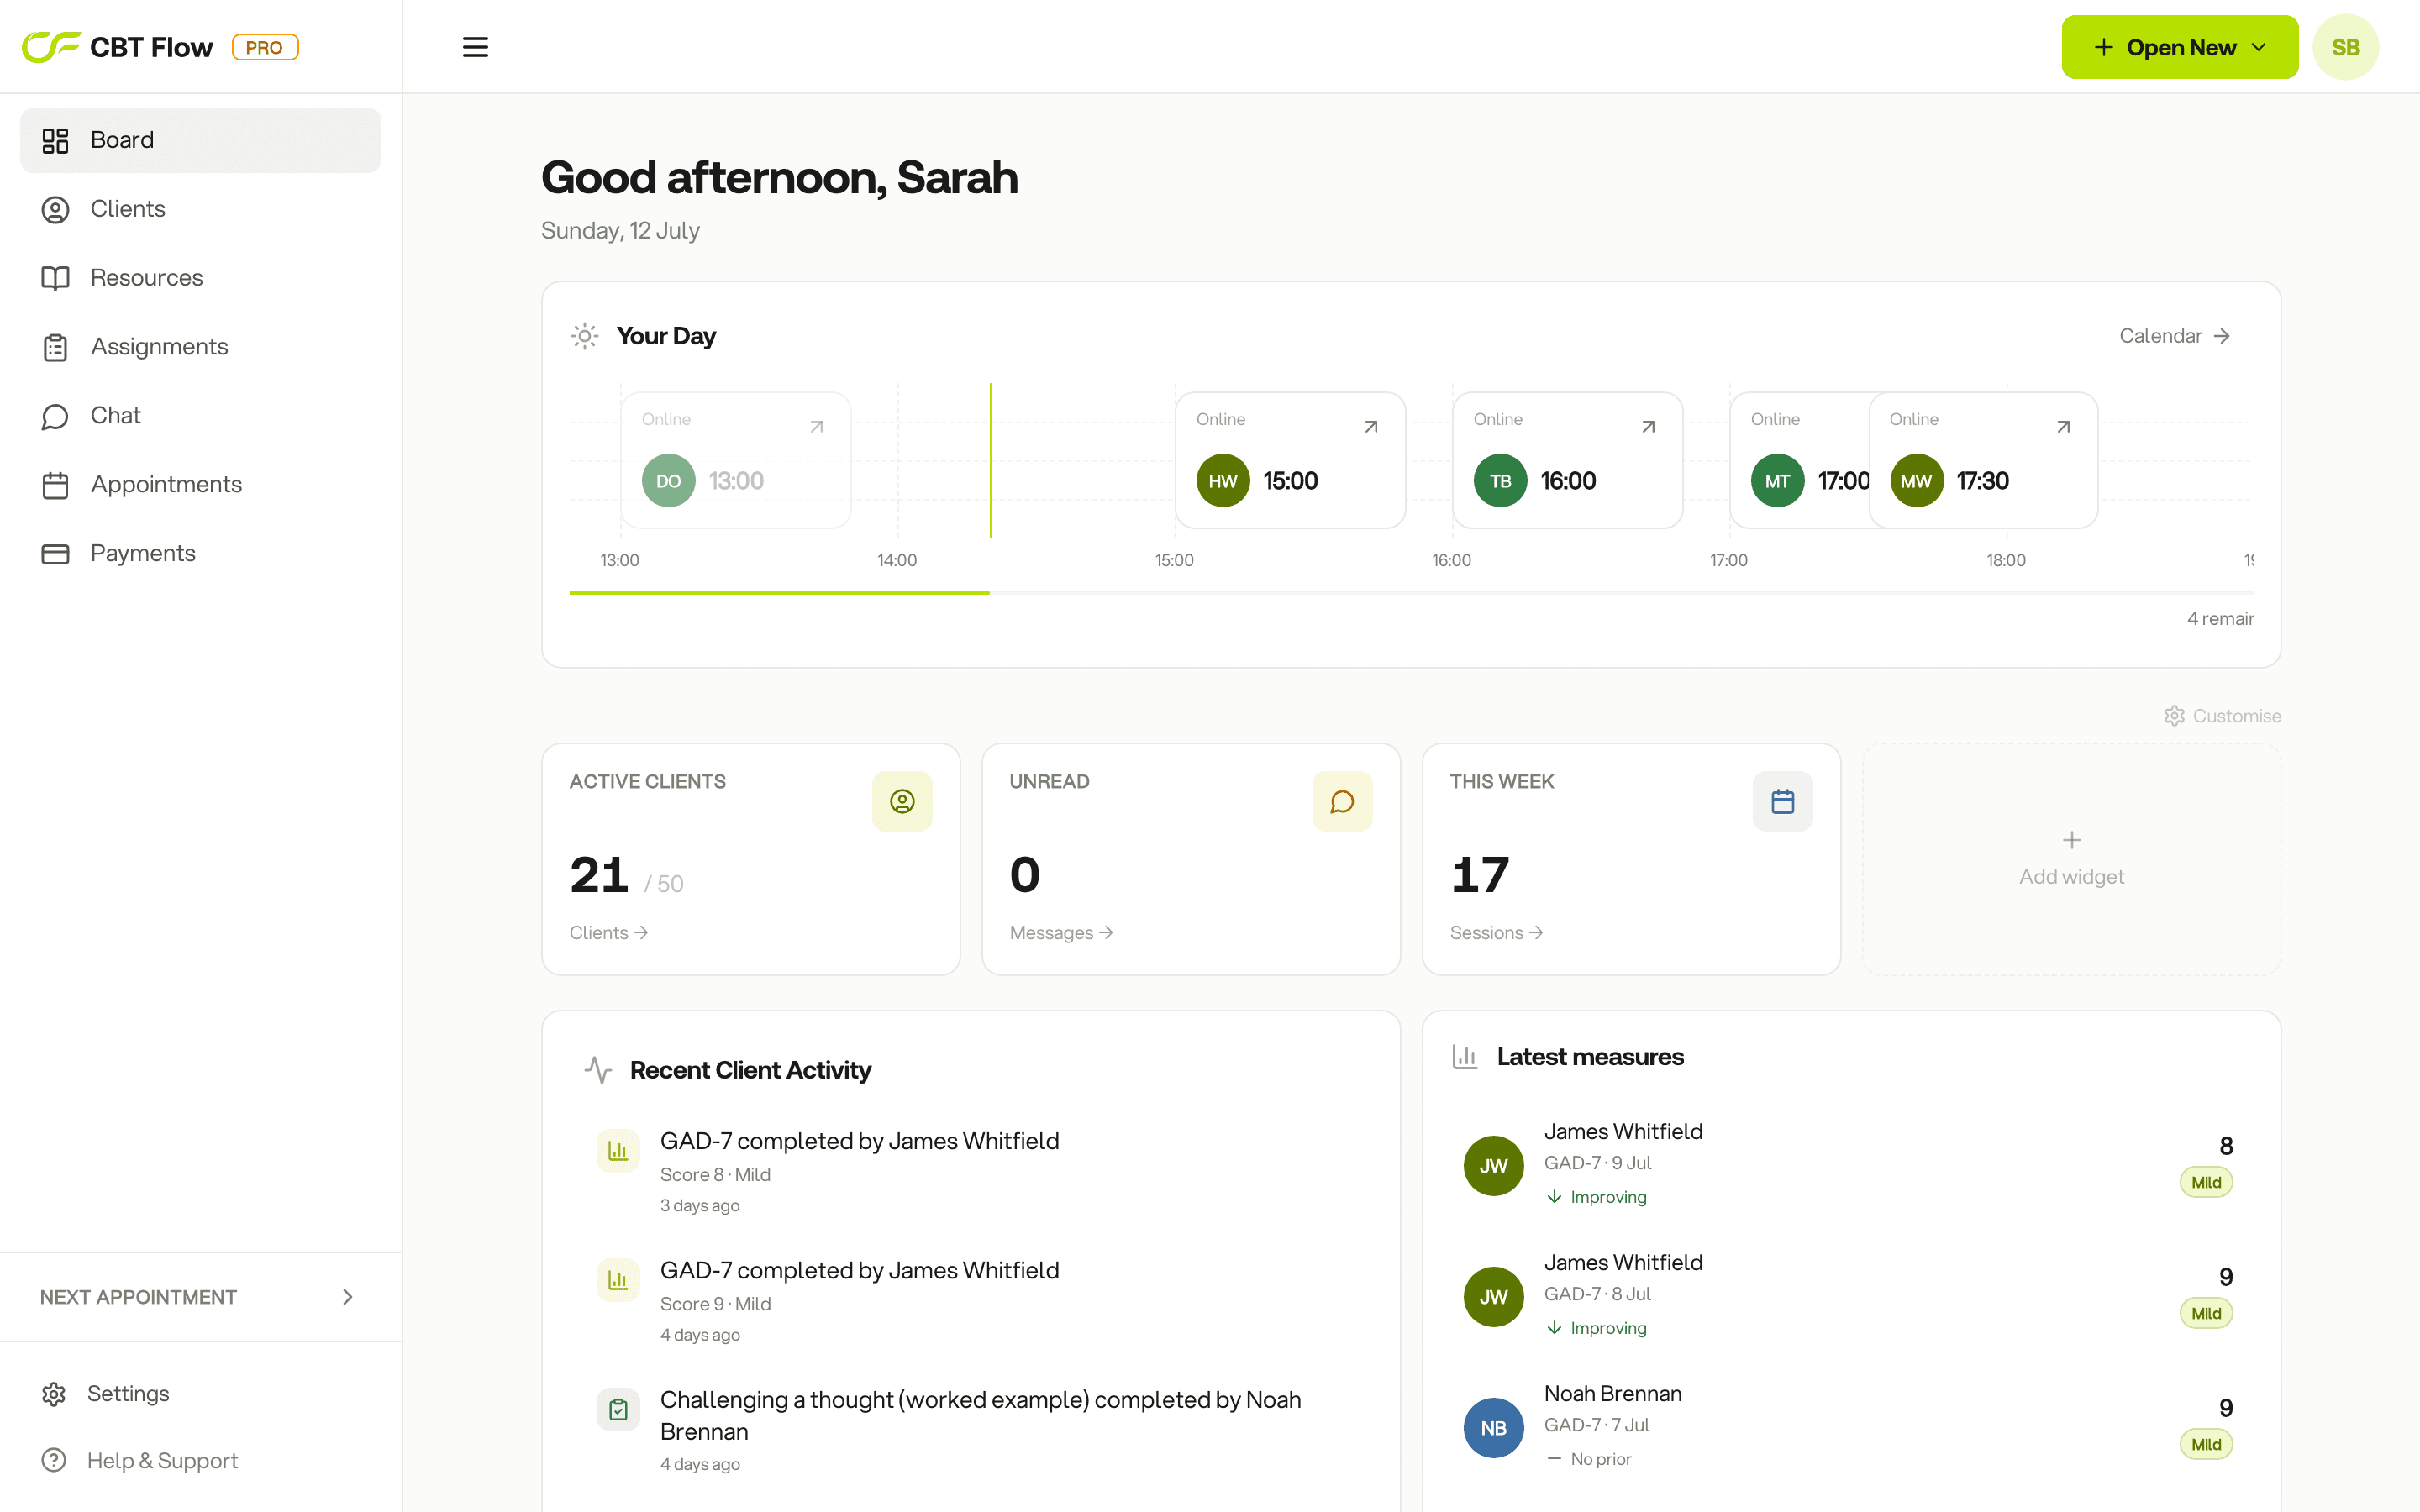Click the 17 sessions count
Viewport: 2420px width, 1512px height.
[1480, 875]
